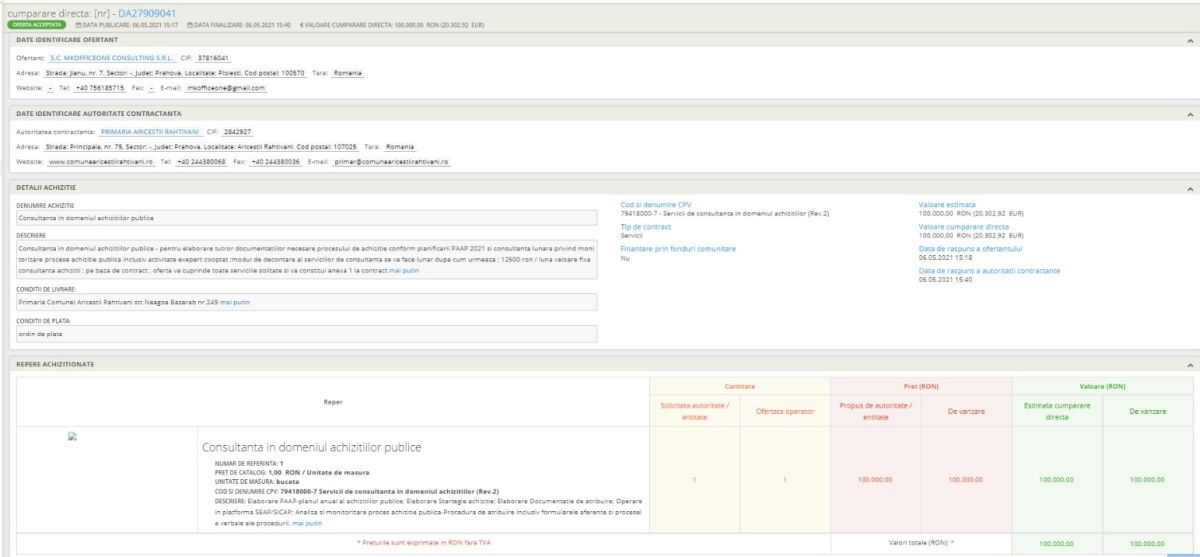Collapse the Date Identificare Ofertant section
Image resolution: width=1200 pixels, height=557 pixels.
tap(1189, 39)
